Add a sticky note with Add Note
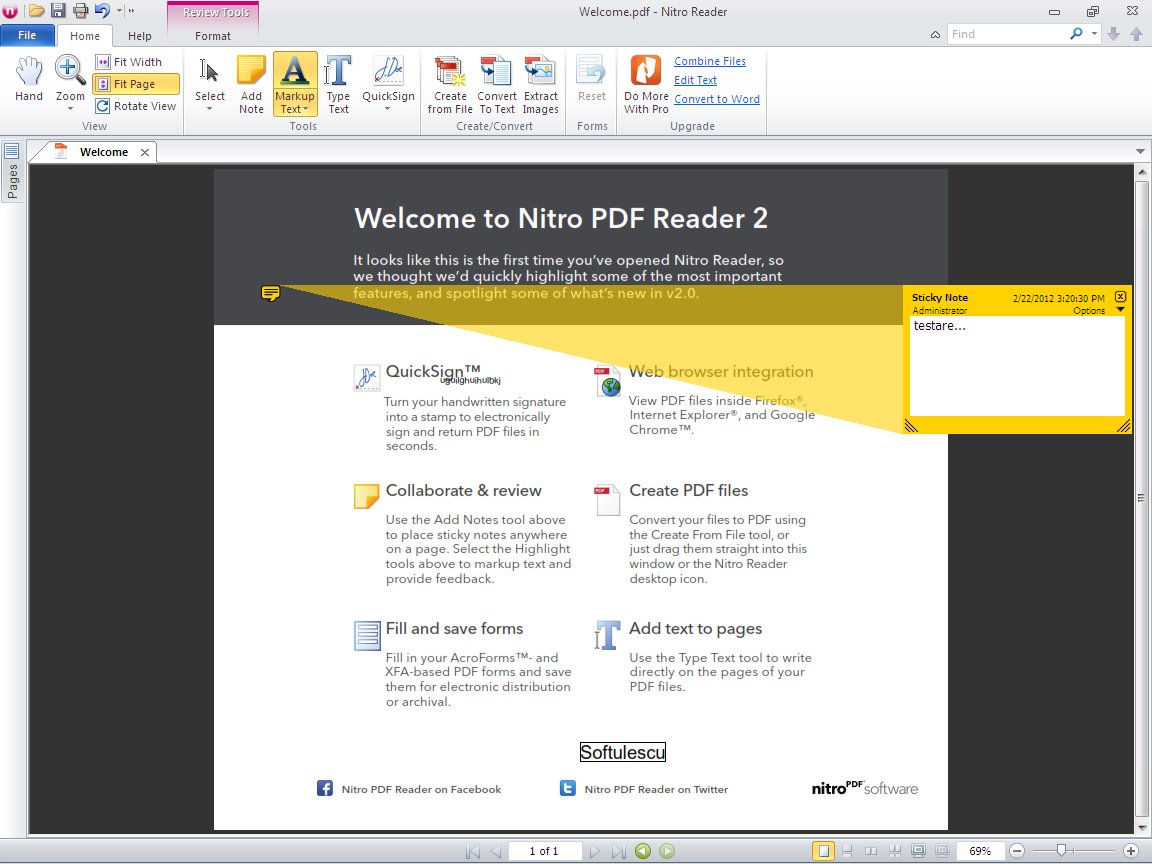The image size is (1152, 864). point(251,84)
